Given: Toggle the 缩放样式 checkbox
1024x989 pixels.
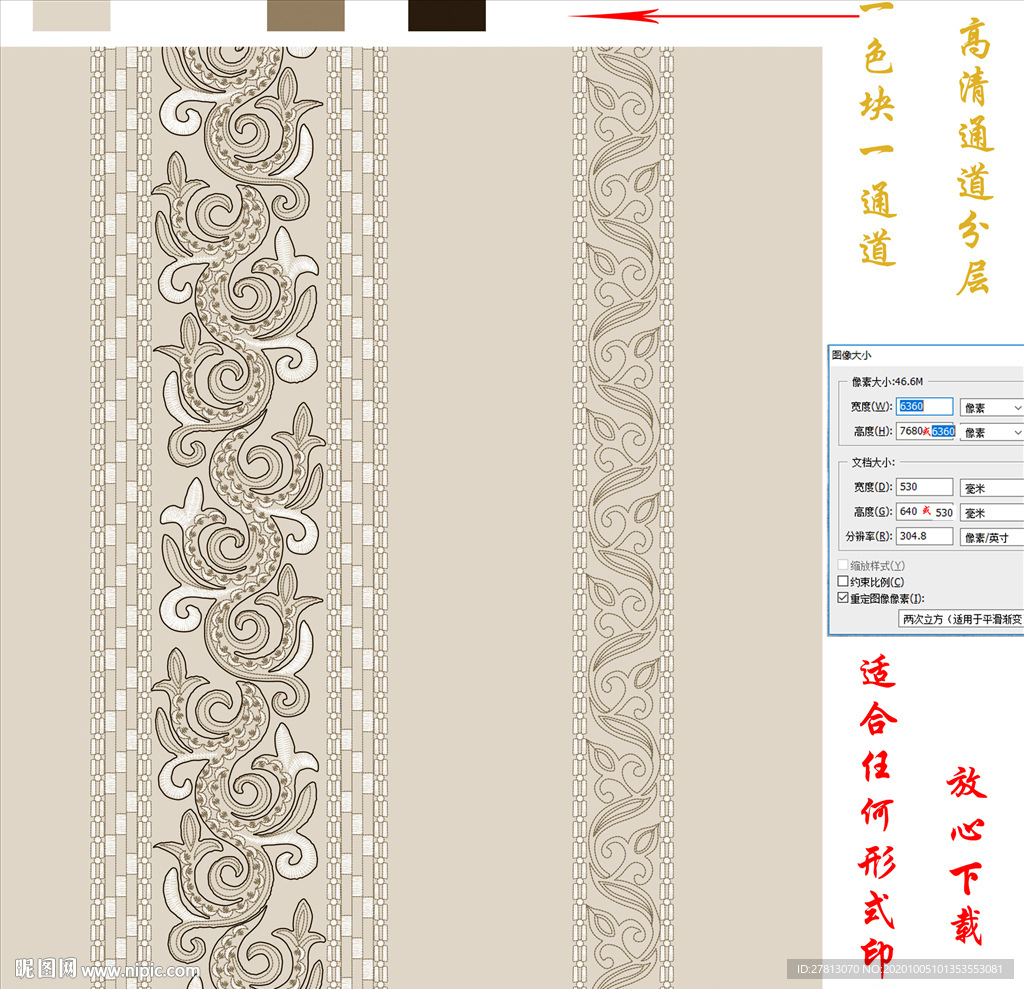Looking at the screenshot, I should click(843, 565).
